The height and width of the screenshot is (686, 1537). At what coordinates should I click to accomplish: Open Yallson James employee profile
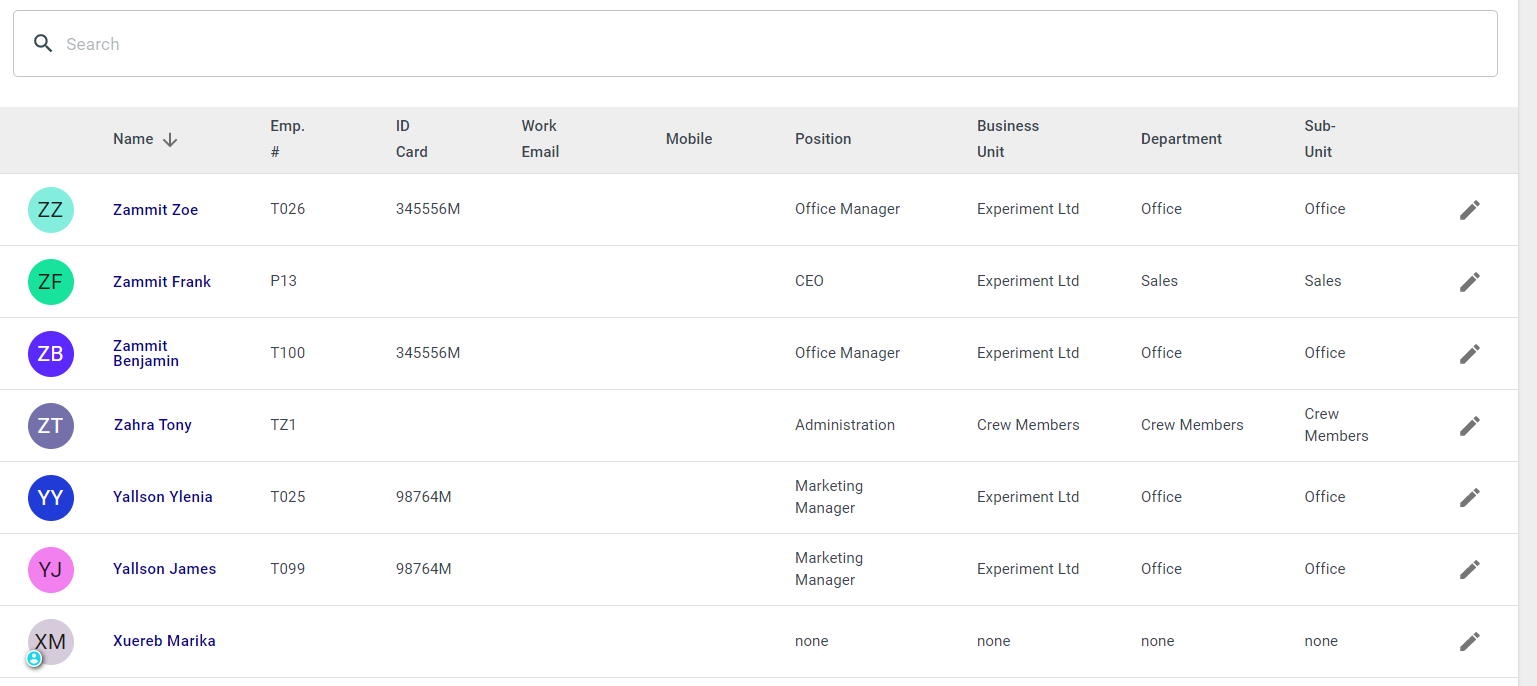click(165, 569)
